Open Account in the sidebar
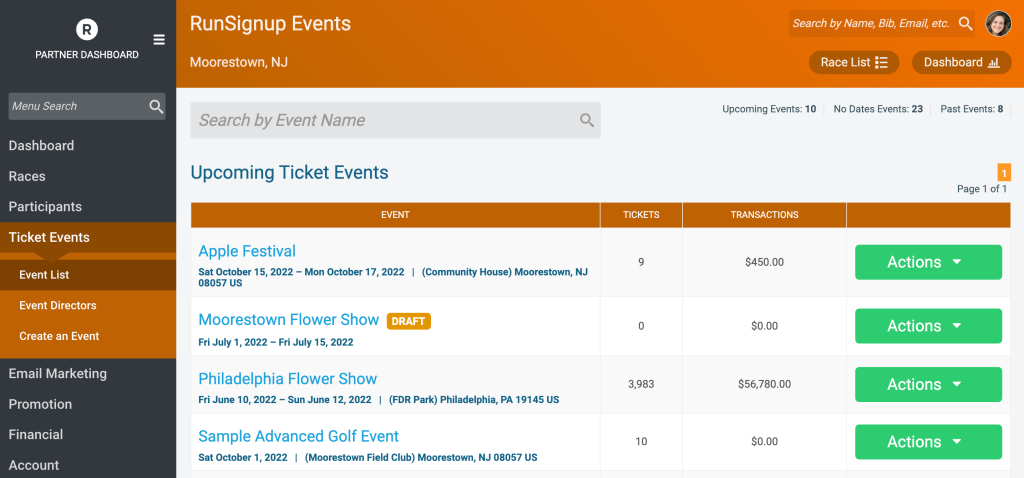 point(34,466)
